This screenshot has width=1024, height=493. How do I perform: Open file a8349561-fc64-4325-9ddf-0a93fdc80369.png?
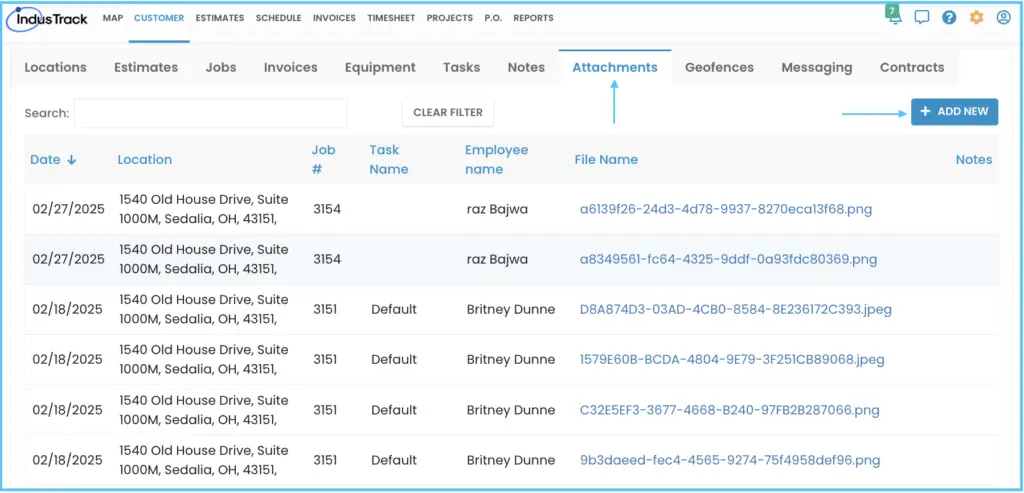pos(728,259)
